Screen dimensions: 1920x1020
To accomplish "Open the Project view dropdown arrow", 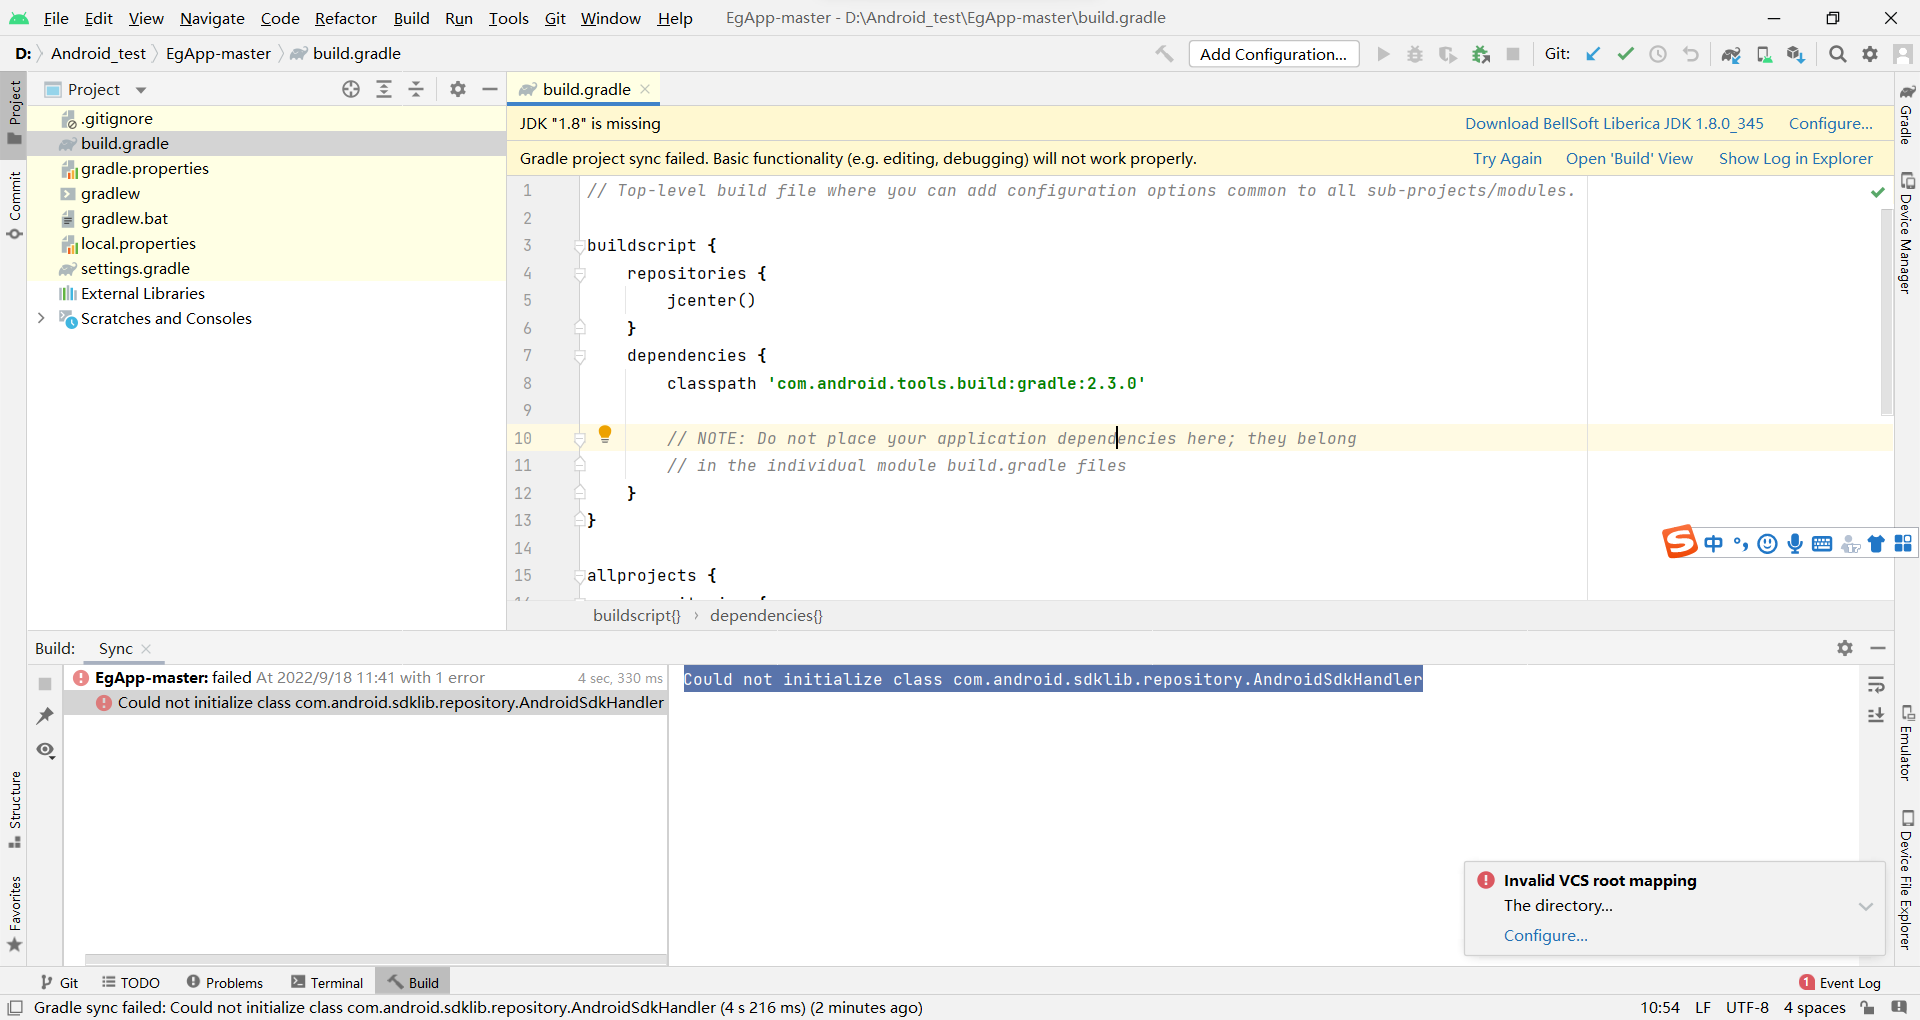I will click(x=141, y=90).
